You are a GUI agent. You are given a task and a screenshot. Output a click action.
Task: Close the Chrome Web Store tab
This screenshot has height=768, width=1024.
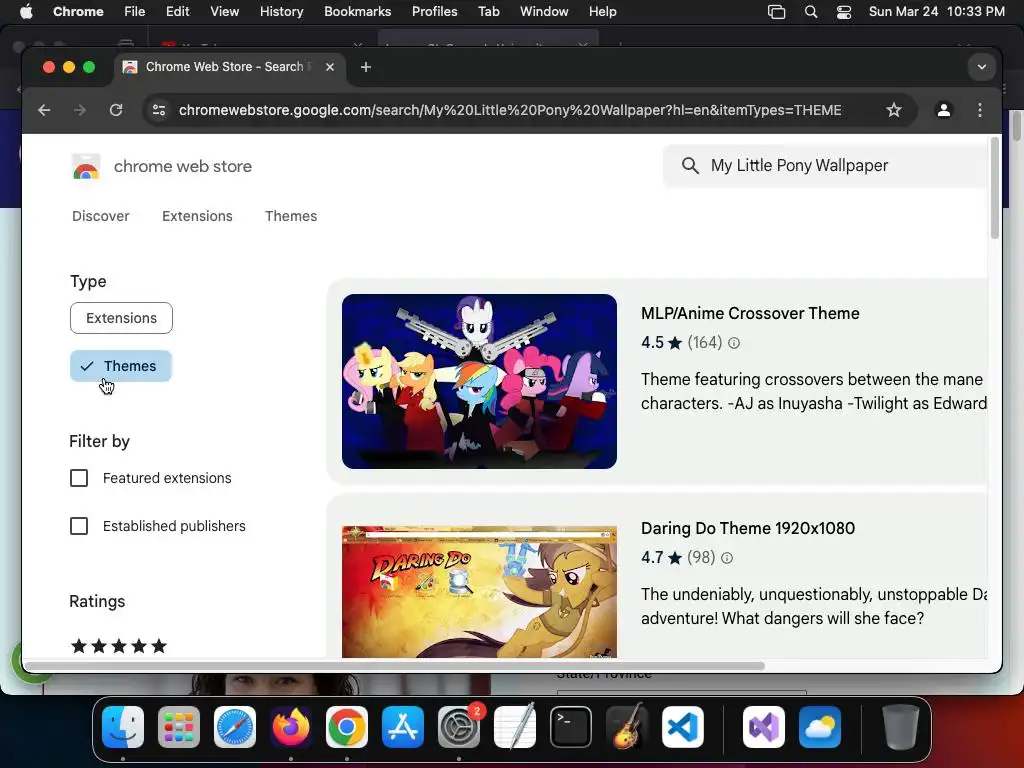click(330, 67)
